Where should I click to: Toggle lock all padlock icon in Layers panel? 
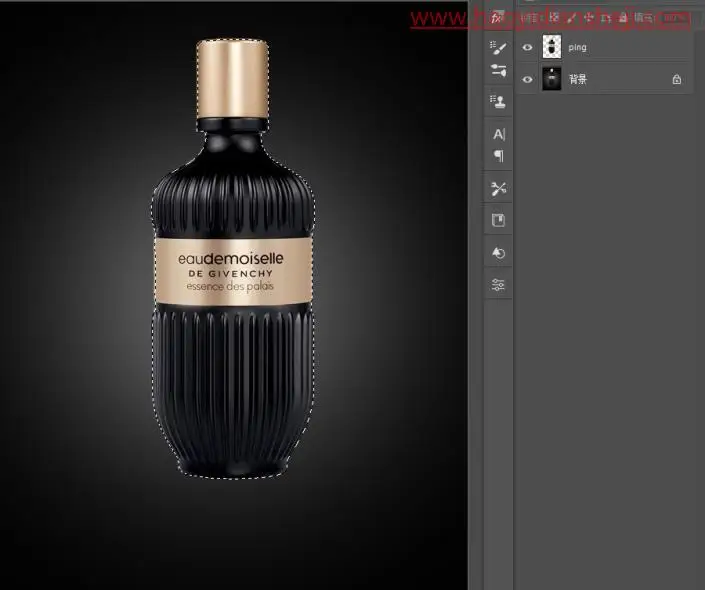tap(623, 18)
